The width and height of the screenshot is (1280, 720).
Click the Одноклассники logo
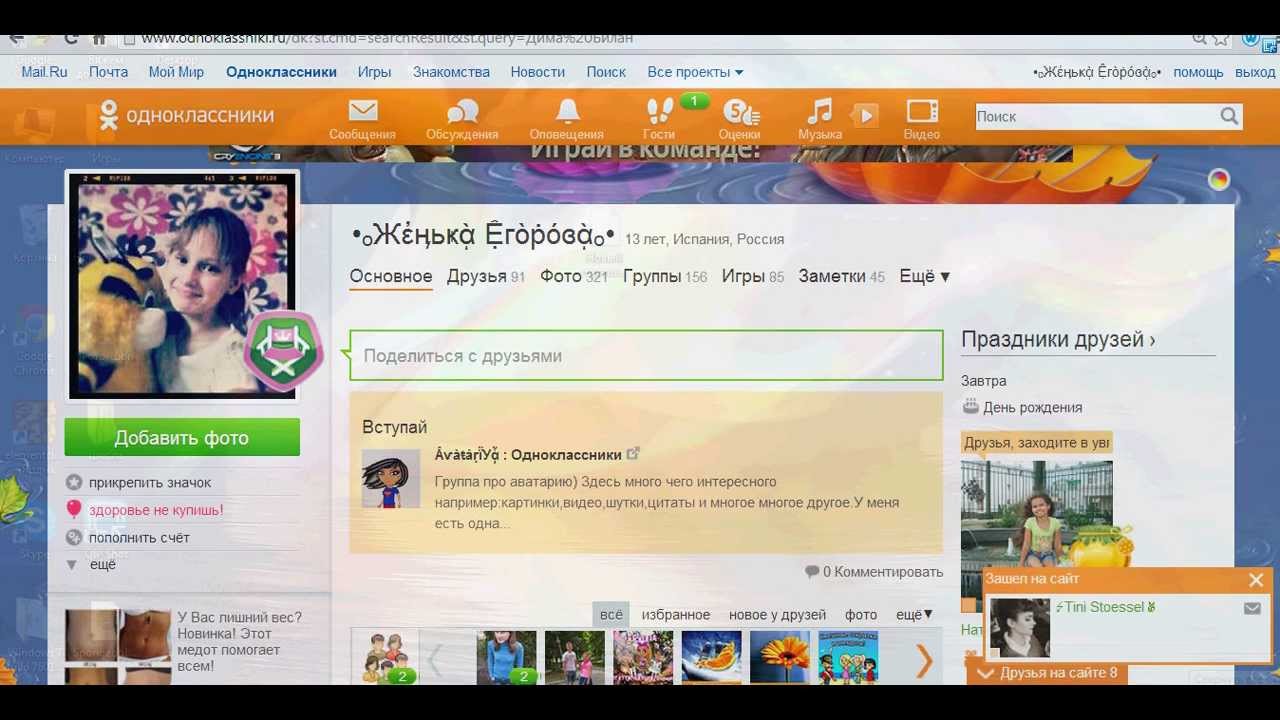186,115
